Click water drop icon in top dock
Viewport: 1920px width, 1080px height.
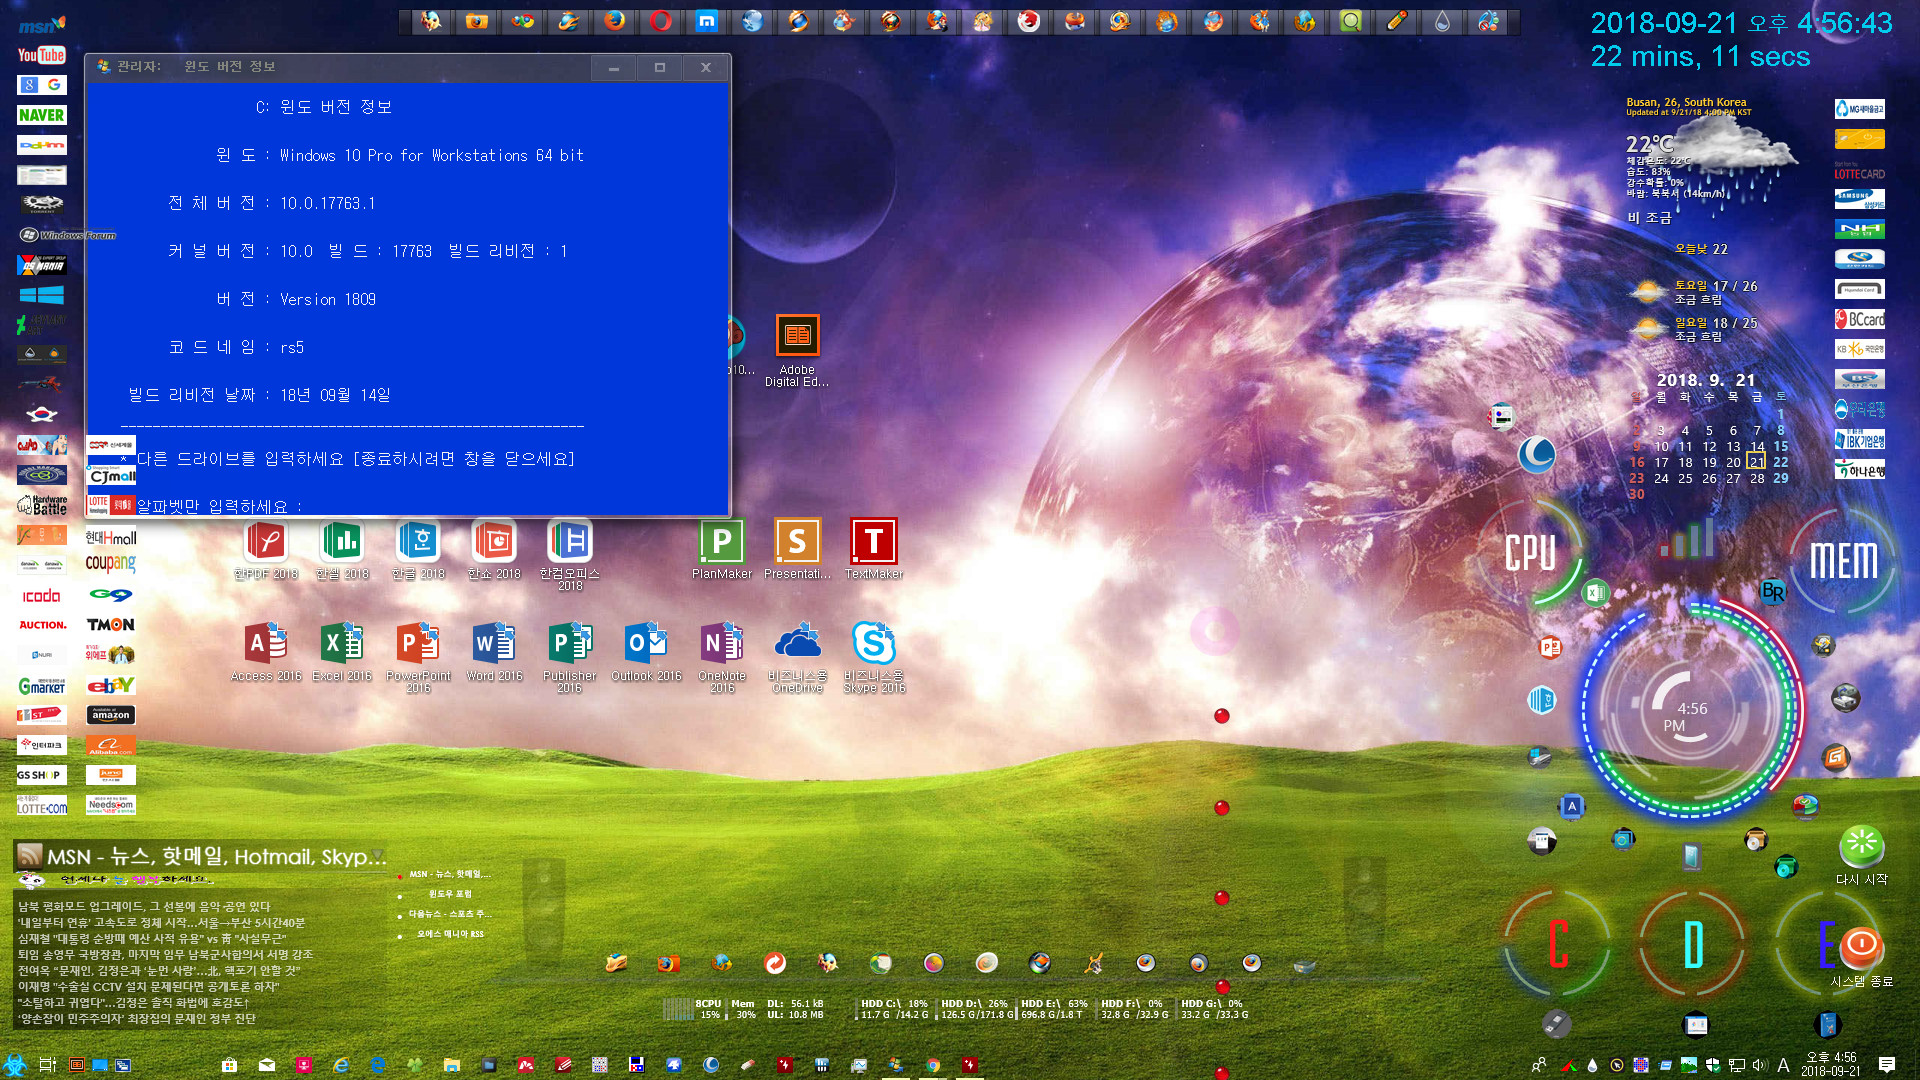click(1442, 21)
